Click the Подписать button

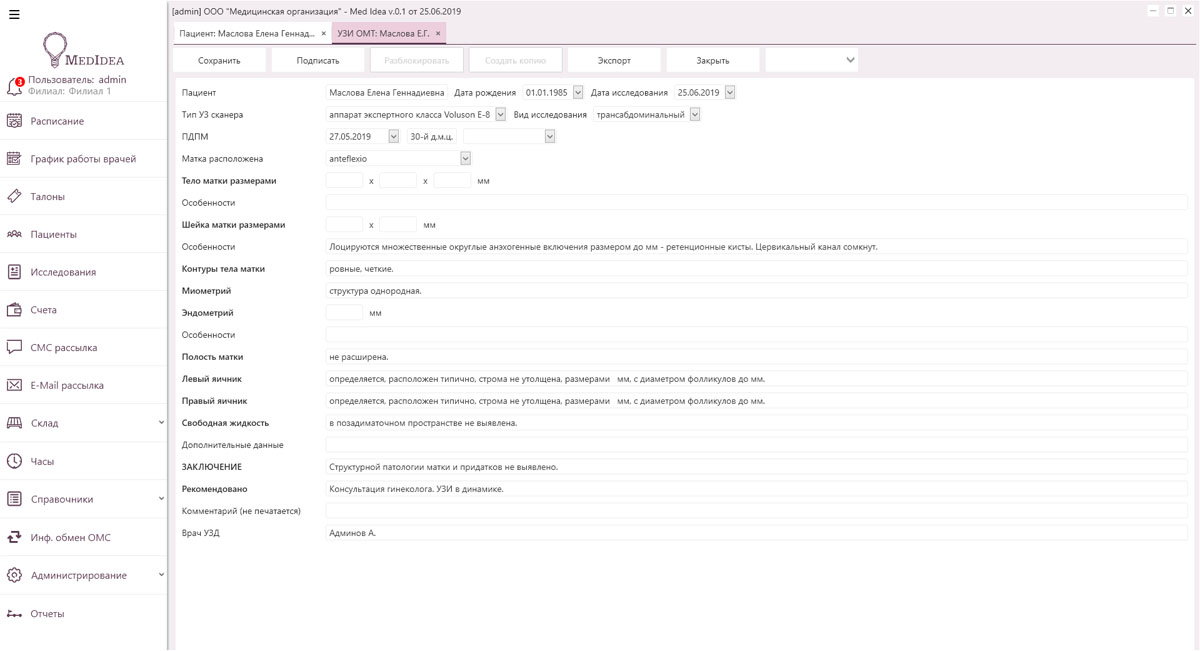tap(318, 60)
